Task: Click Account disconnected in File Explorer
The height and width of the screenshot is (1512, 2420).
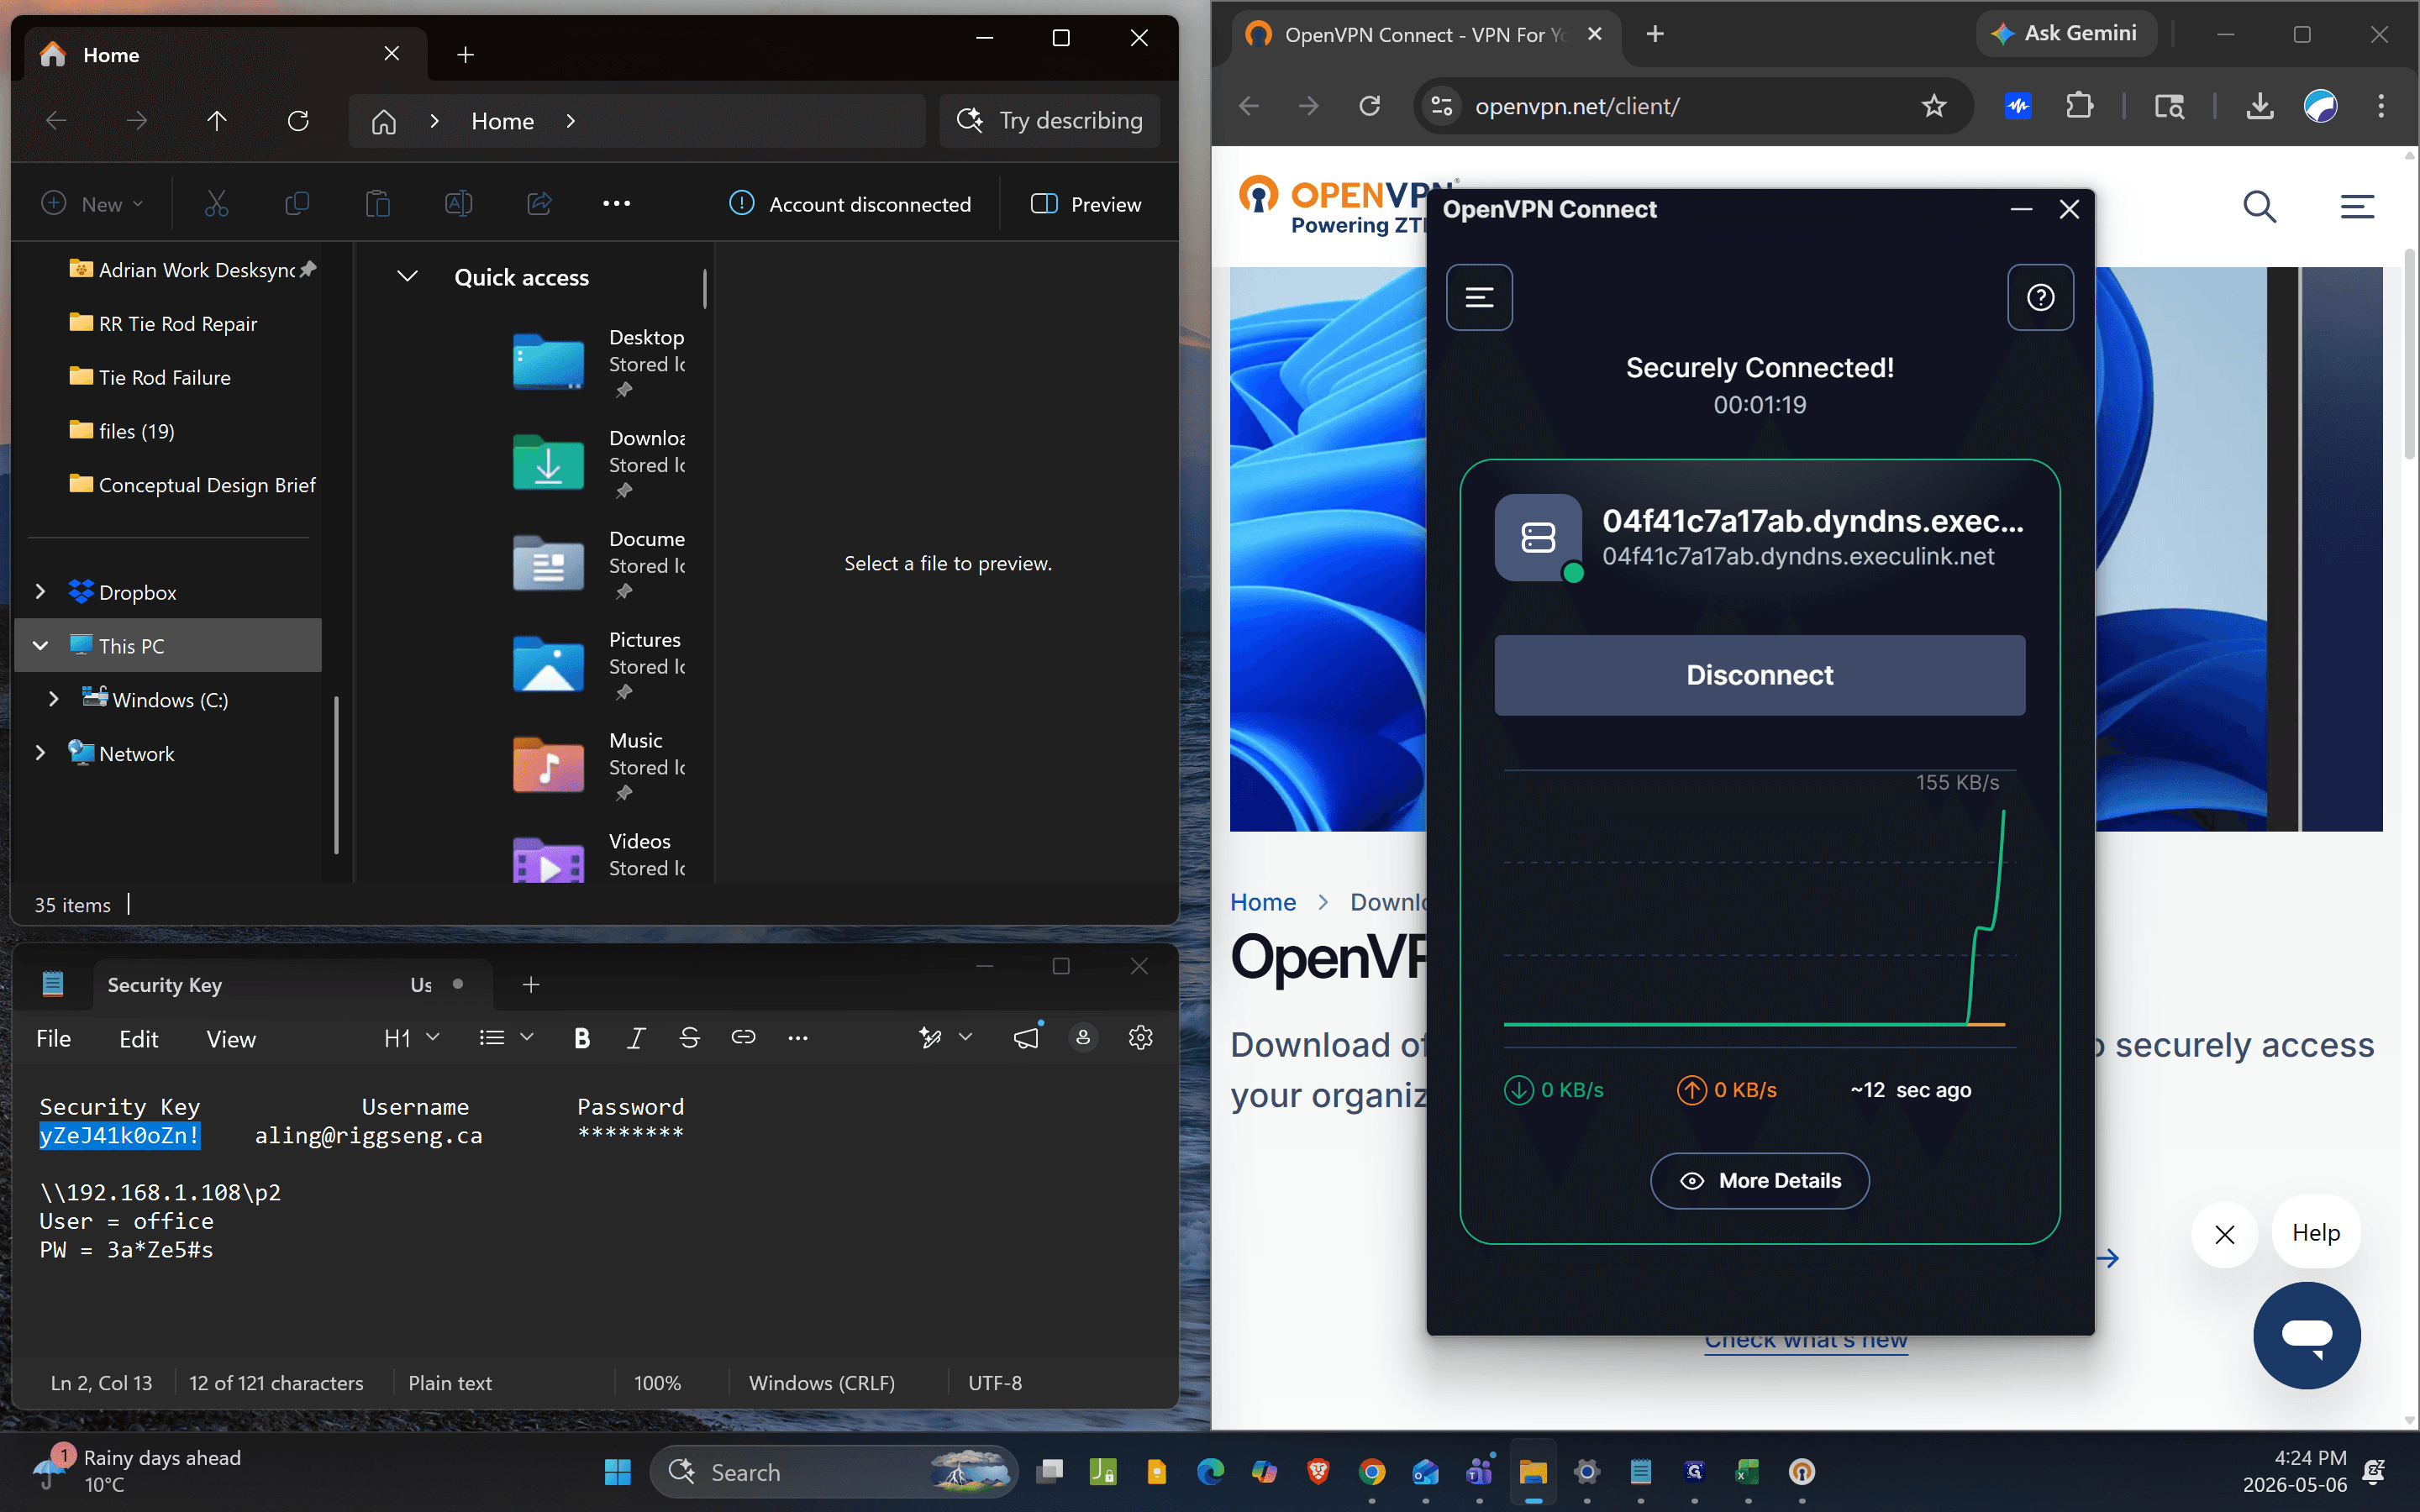Action: point(850,204)
